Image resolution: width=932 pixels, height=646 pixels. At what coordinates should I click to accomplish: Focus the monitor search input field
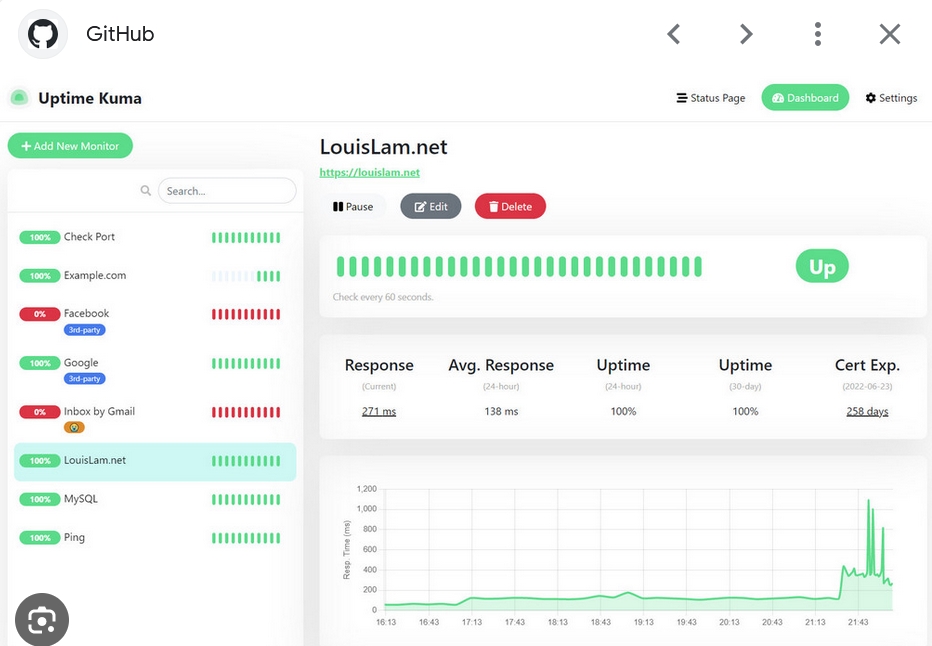click(x=228, y=191)
